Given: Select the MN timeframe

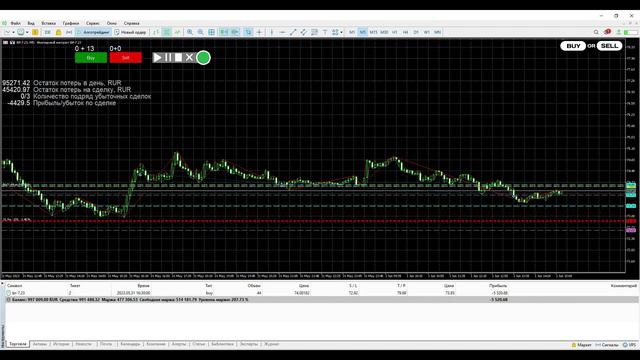Looking at the screenshot, I should click(437, 32).
